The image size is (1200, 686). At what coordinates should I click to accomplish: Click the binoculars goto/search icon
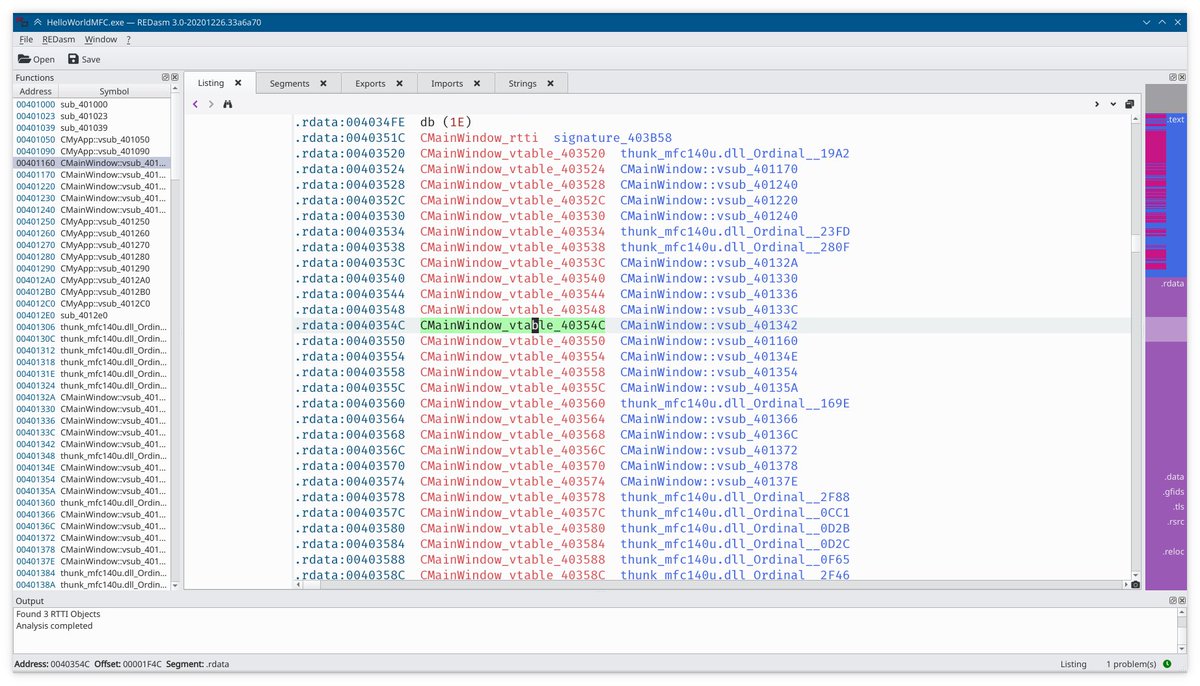pyautogui.click(x=228, y=104)
